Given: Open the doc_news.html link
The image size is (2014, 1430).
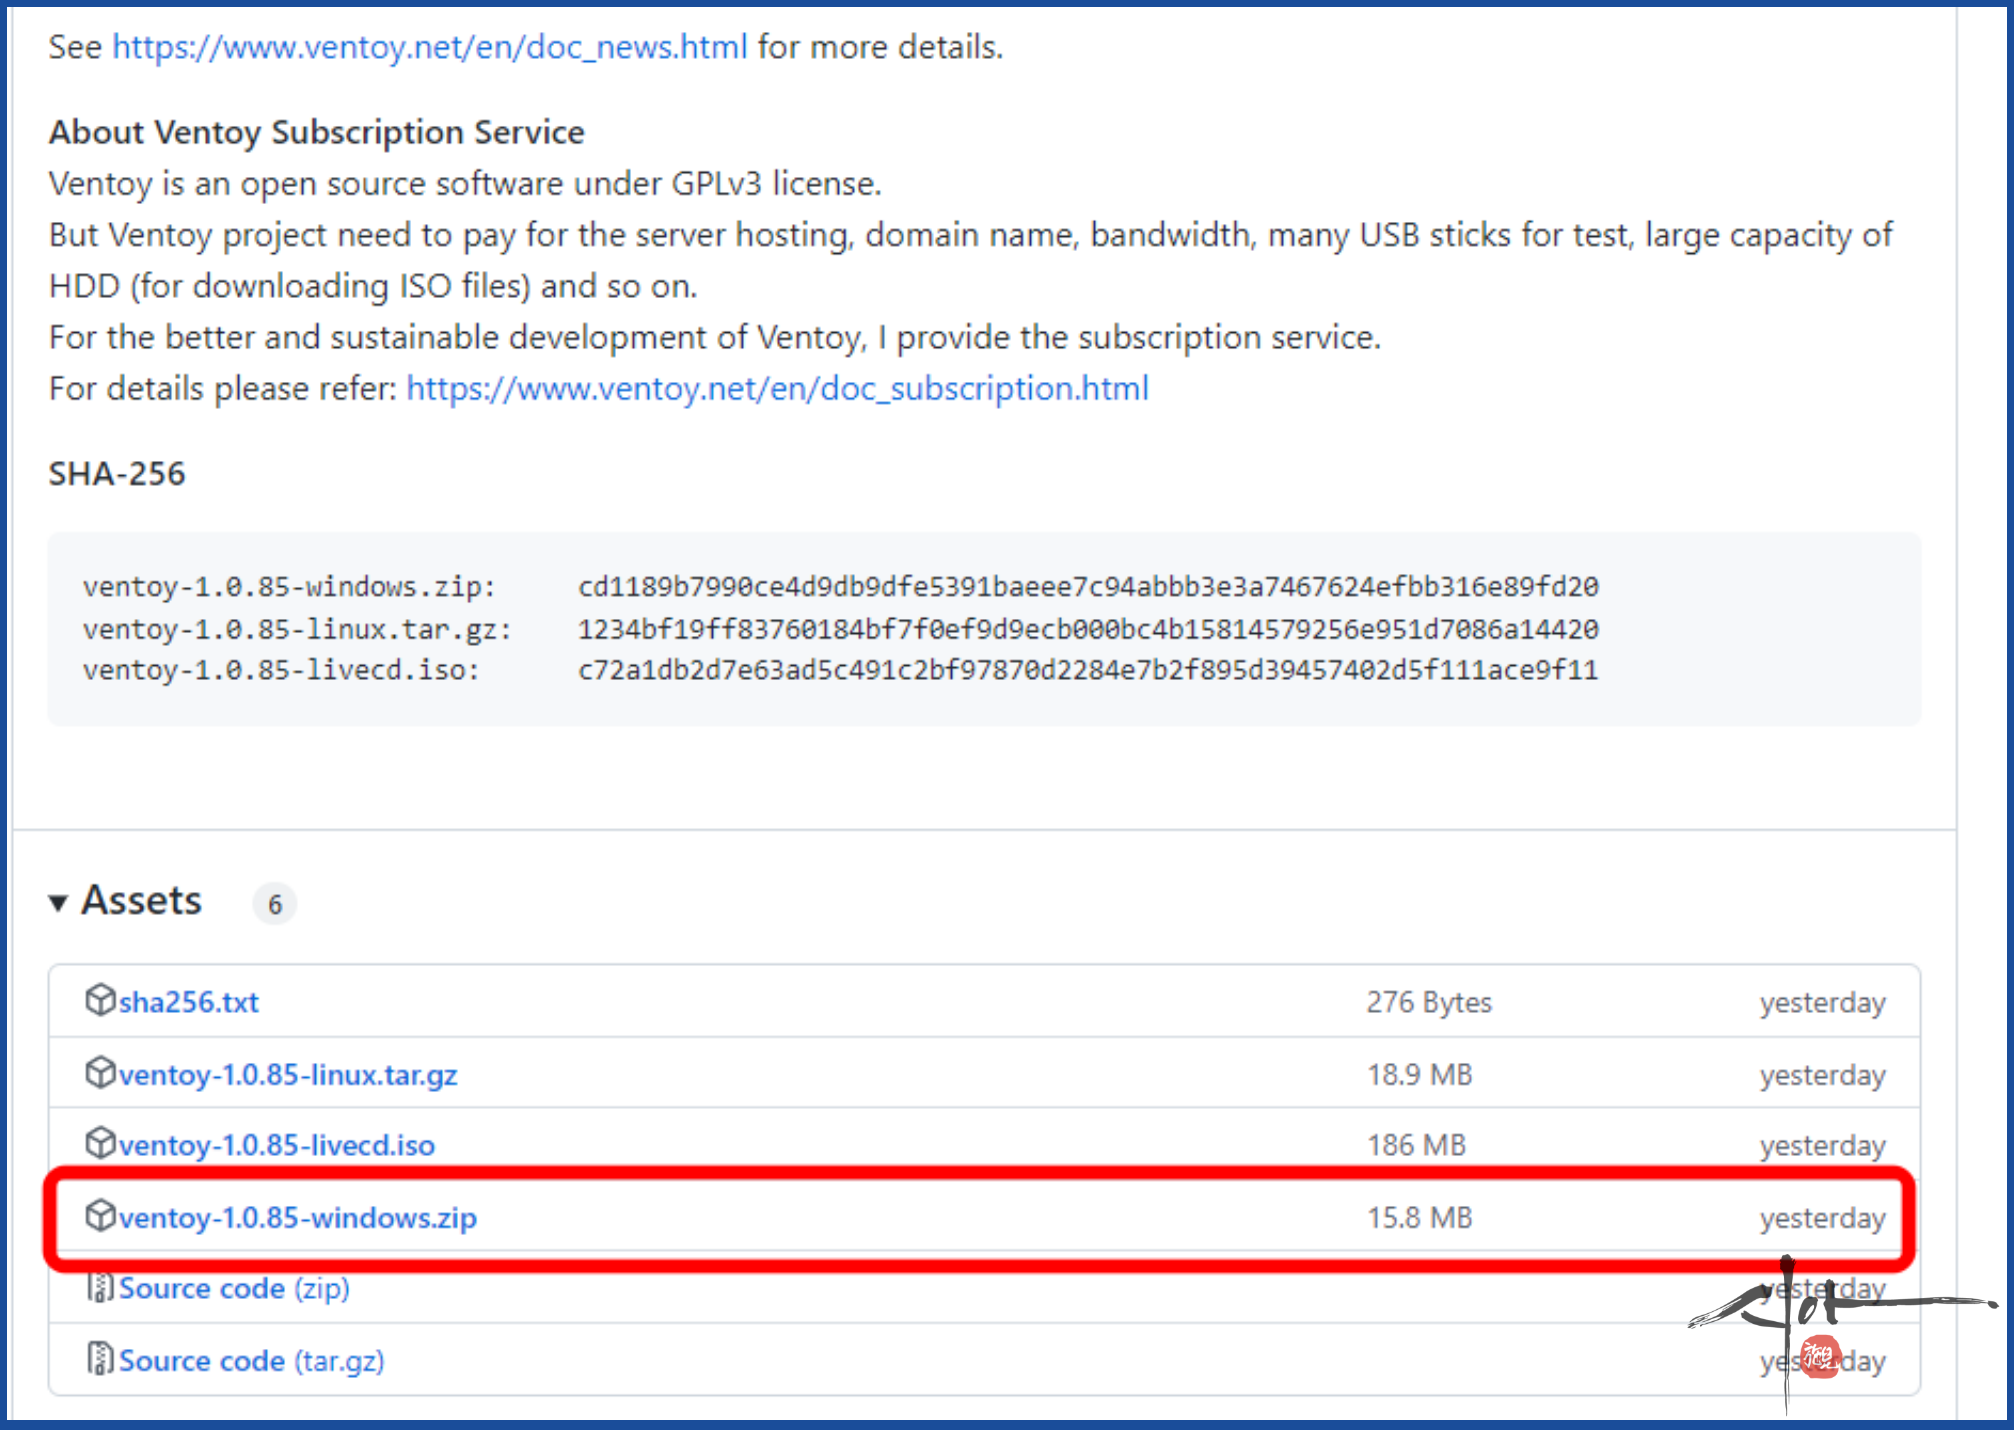Looking at the screenshot, I should [x=429, y=47].
